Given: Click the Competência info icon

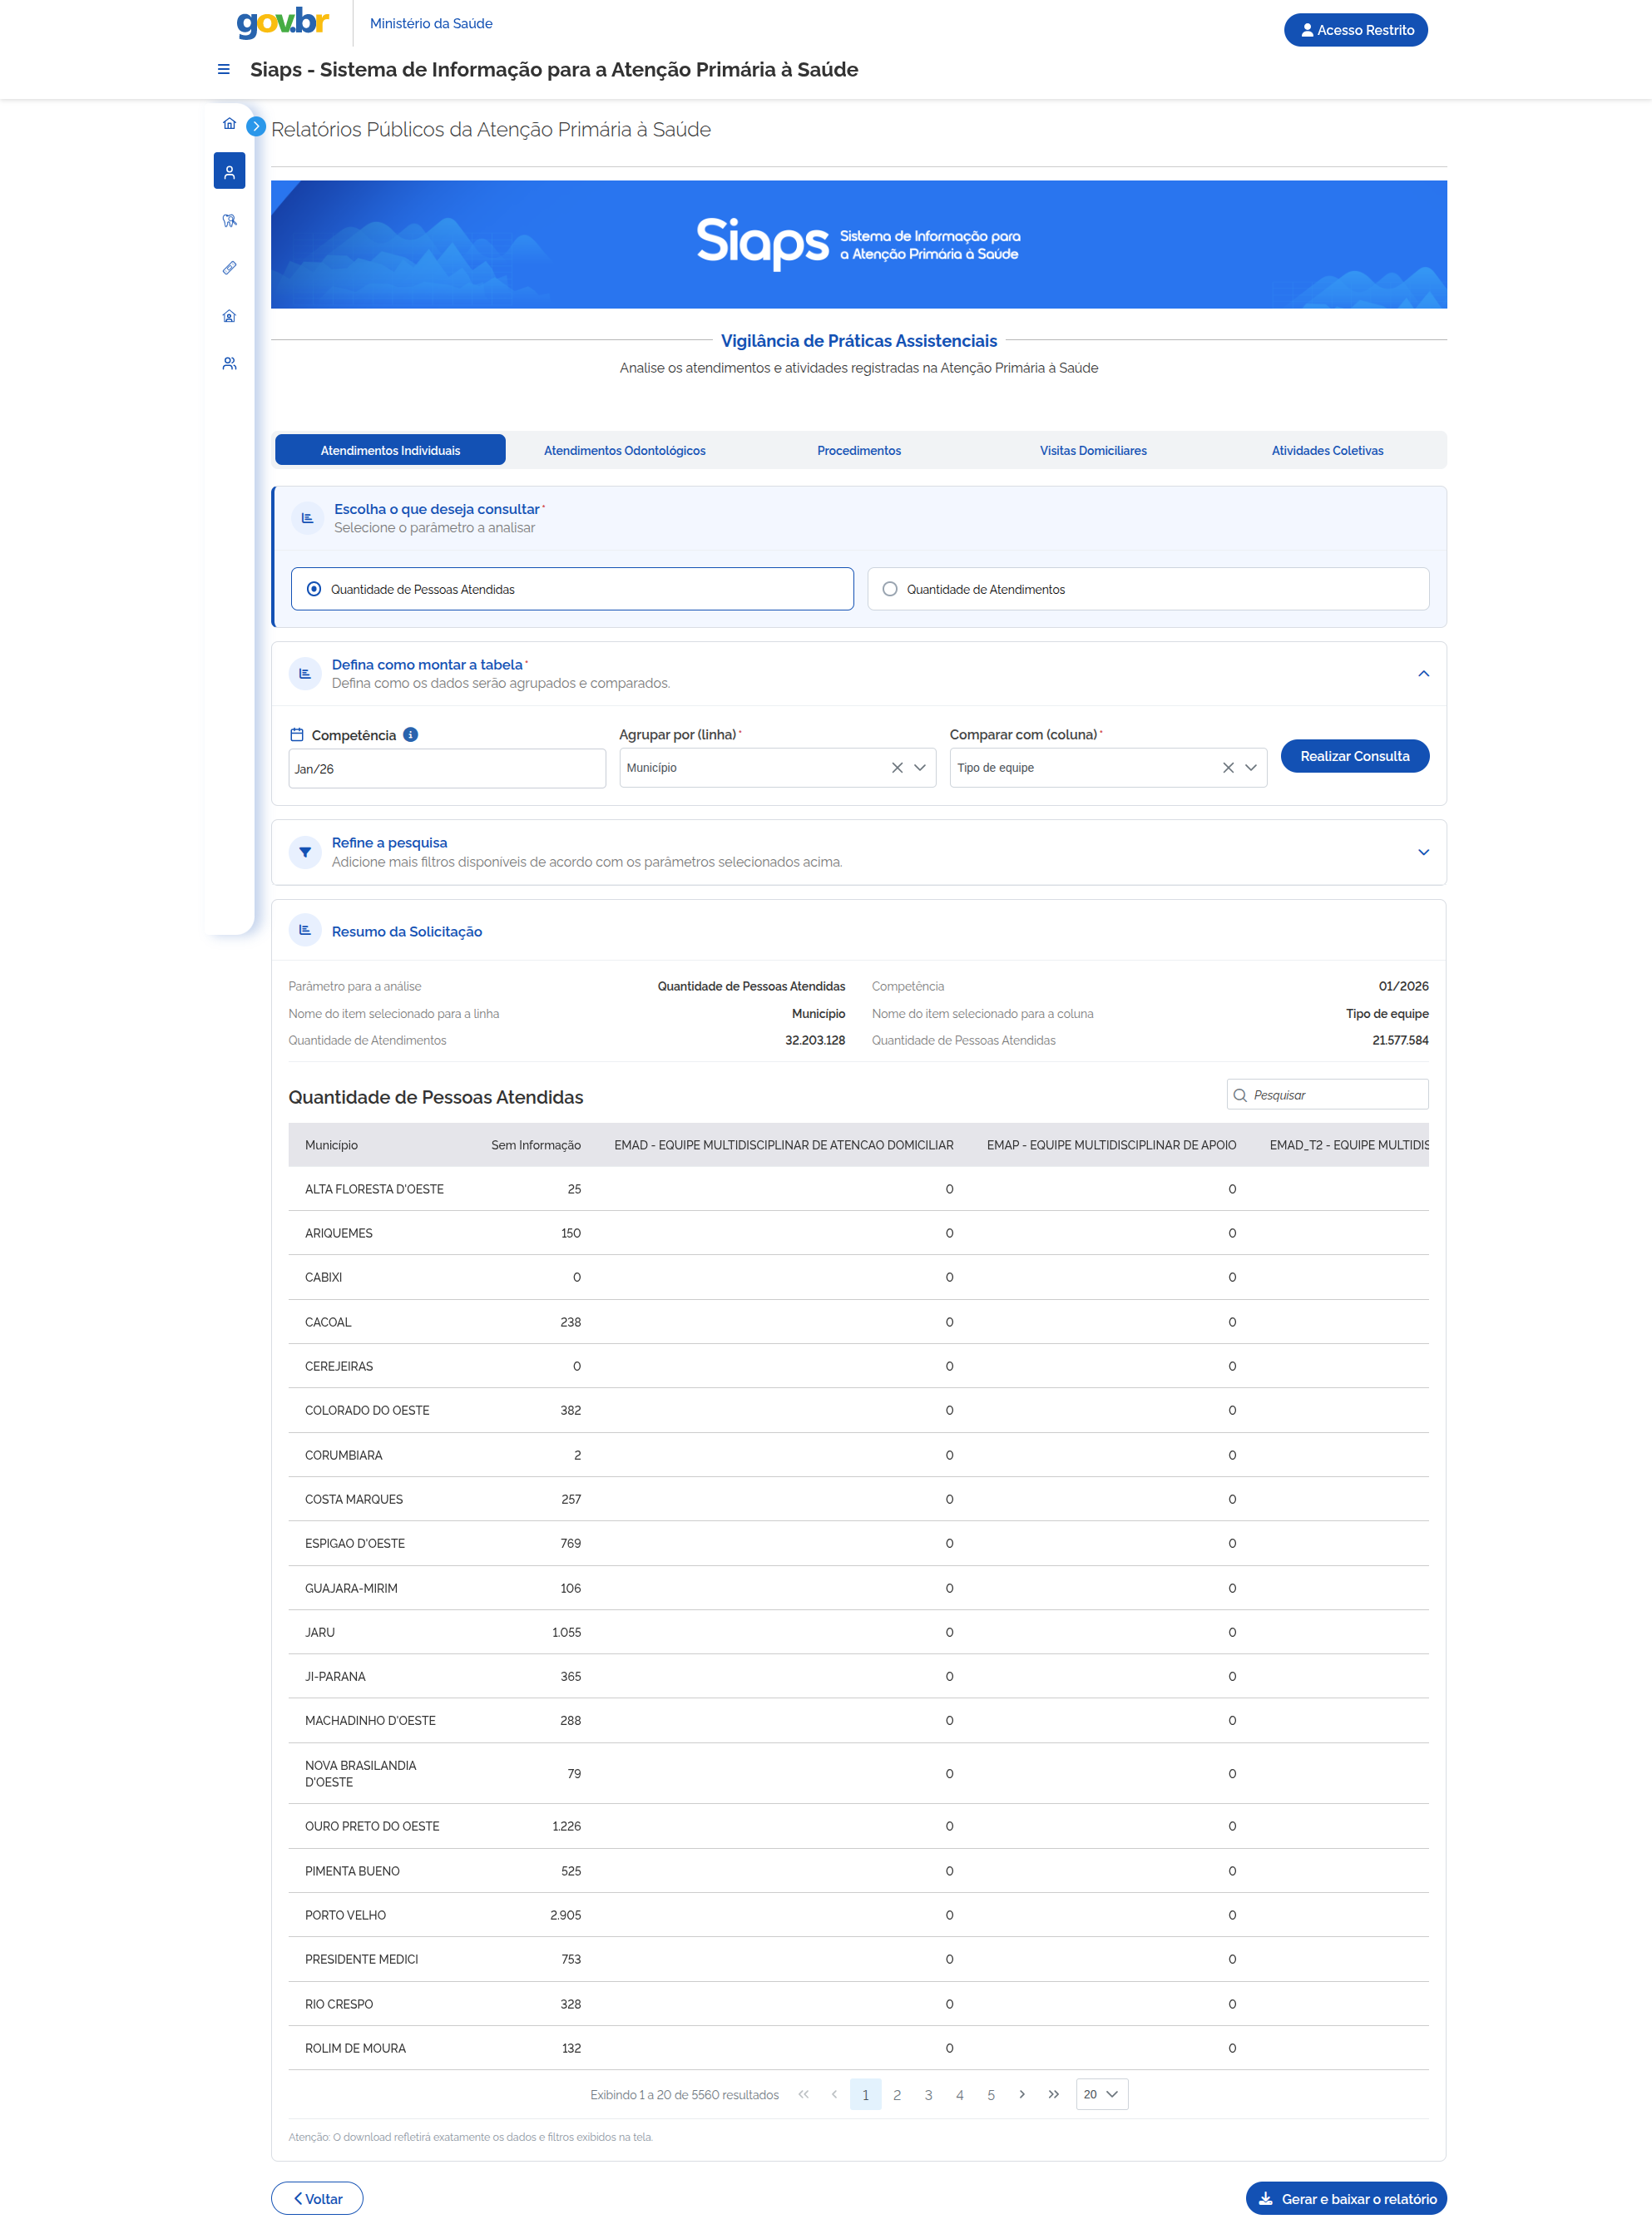Looking at the screenshot, I should [410, 735].
